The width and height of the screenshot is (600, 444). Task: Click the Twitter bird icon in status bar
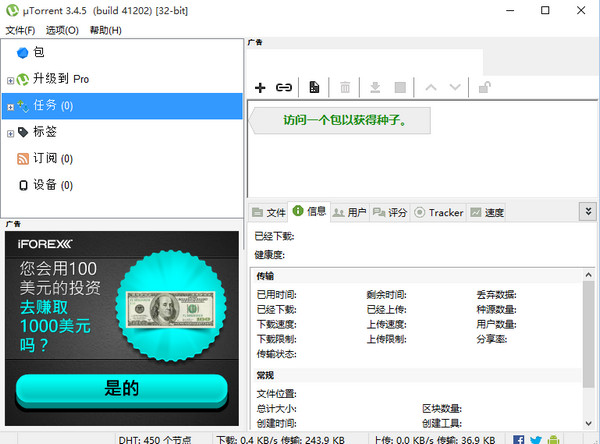tap(535, 439)
